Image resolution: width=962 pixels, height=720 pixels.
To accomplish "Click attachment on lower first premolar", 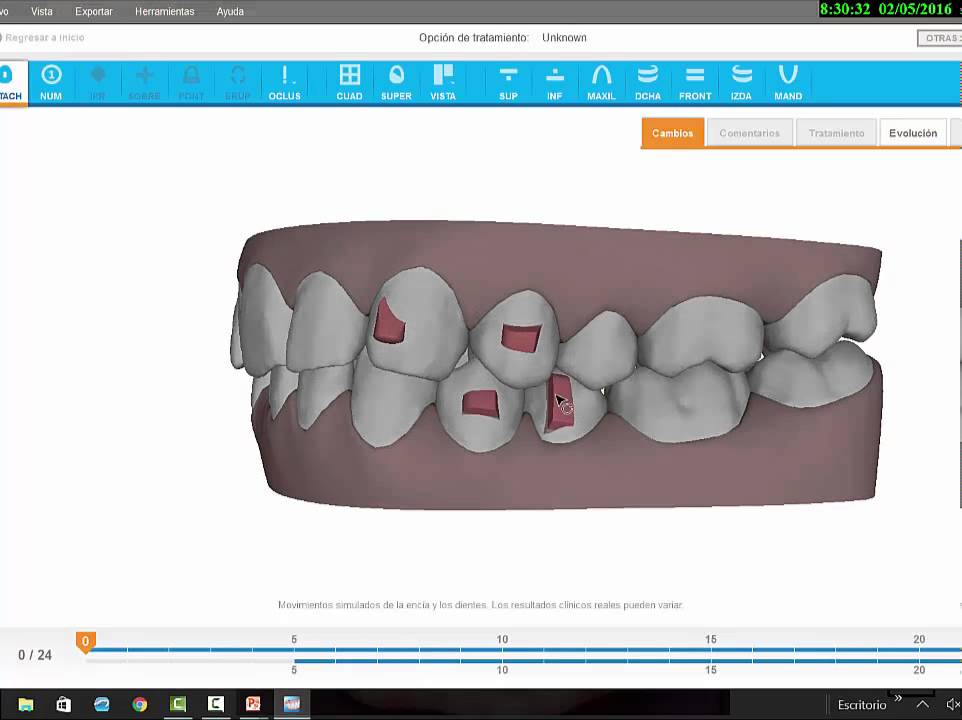I will [x=482, y=405].
